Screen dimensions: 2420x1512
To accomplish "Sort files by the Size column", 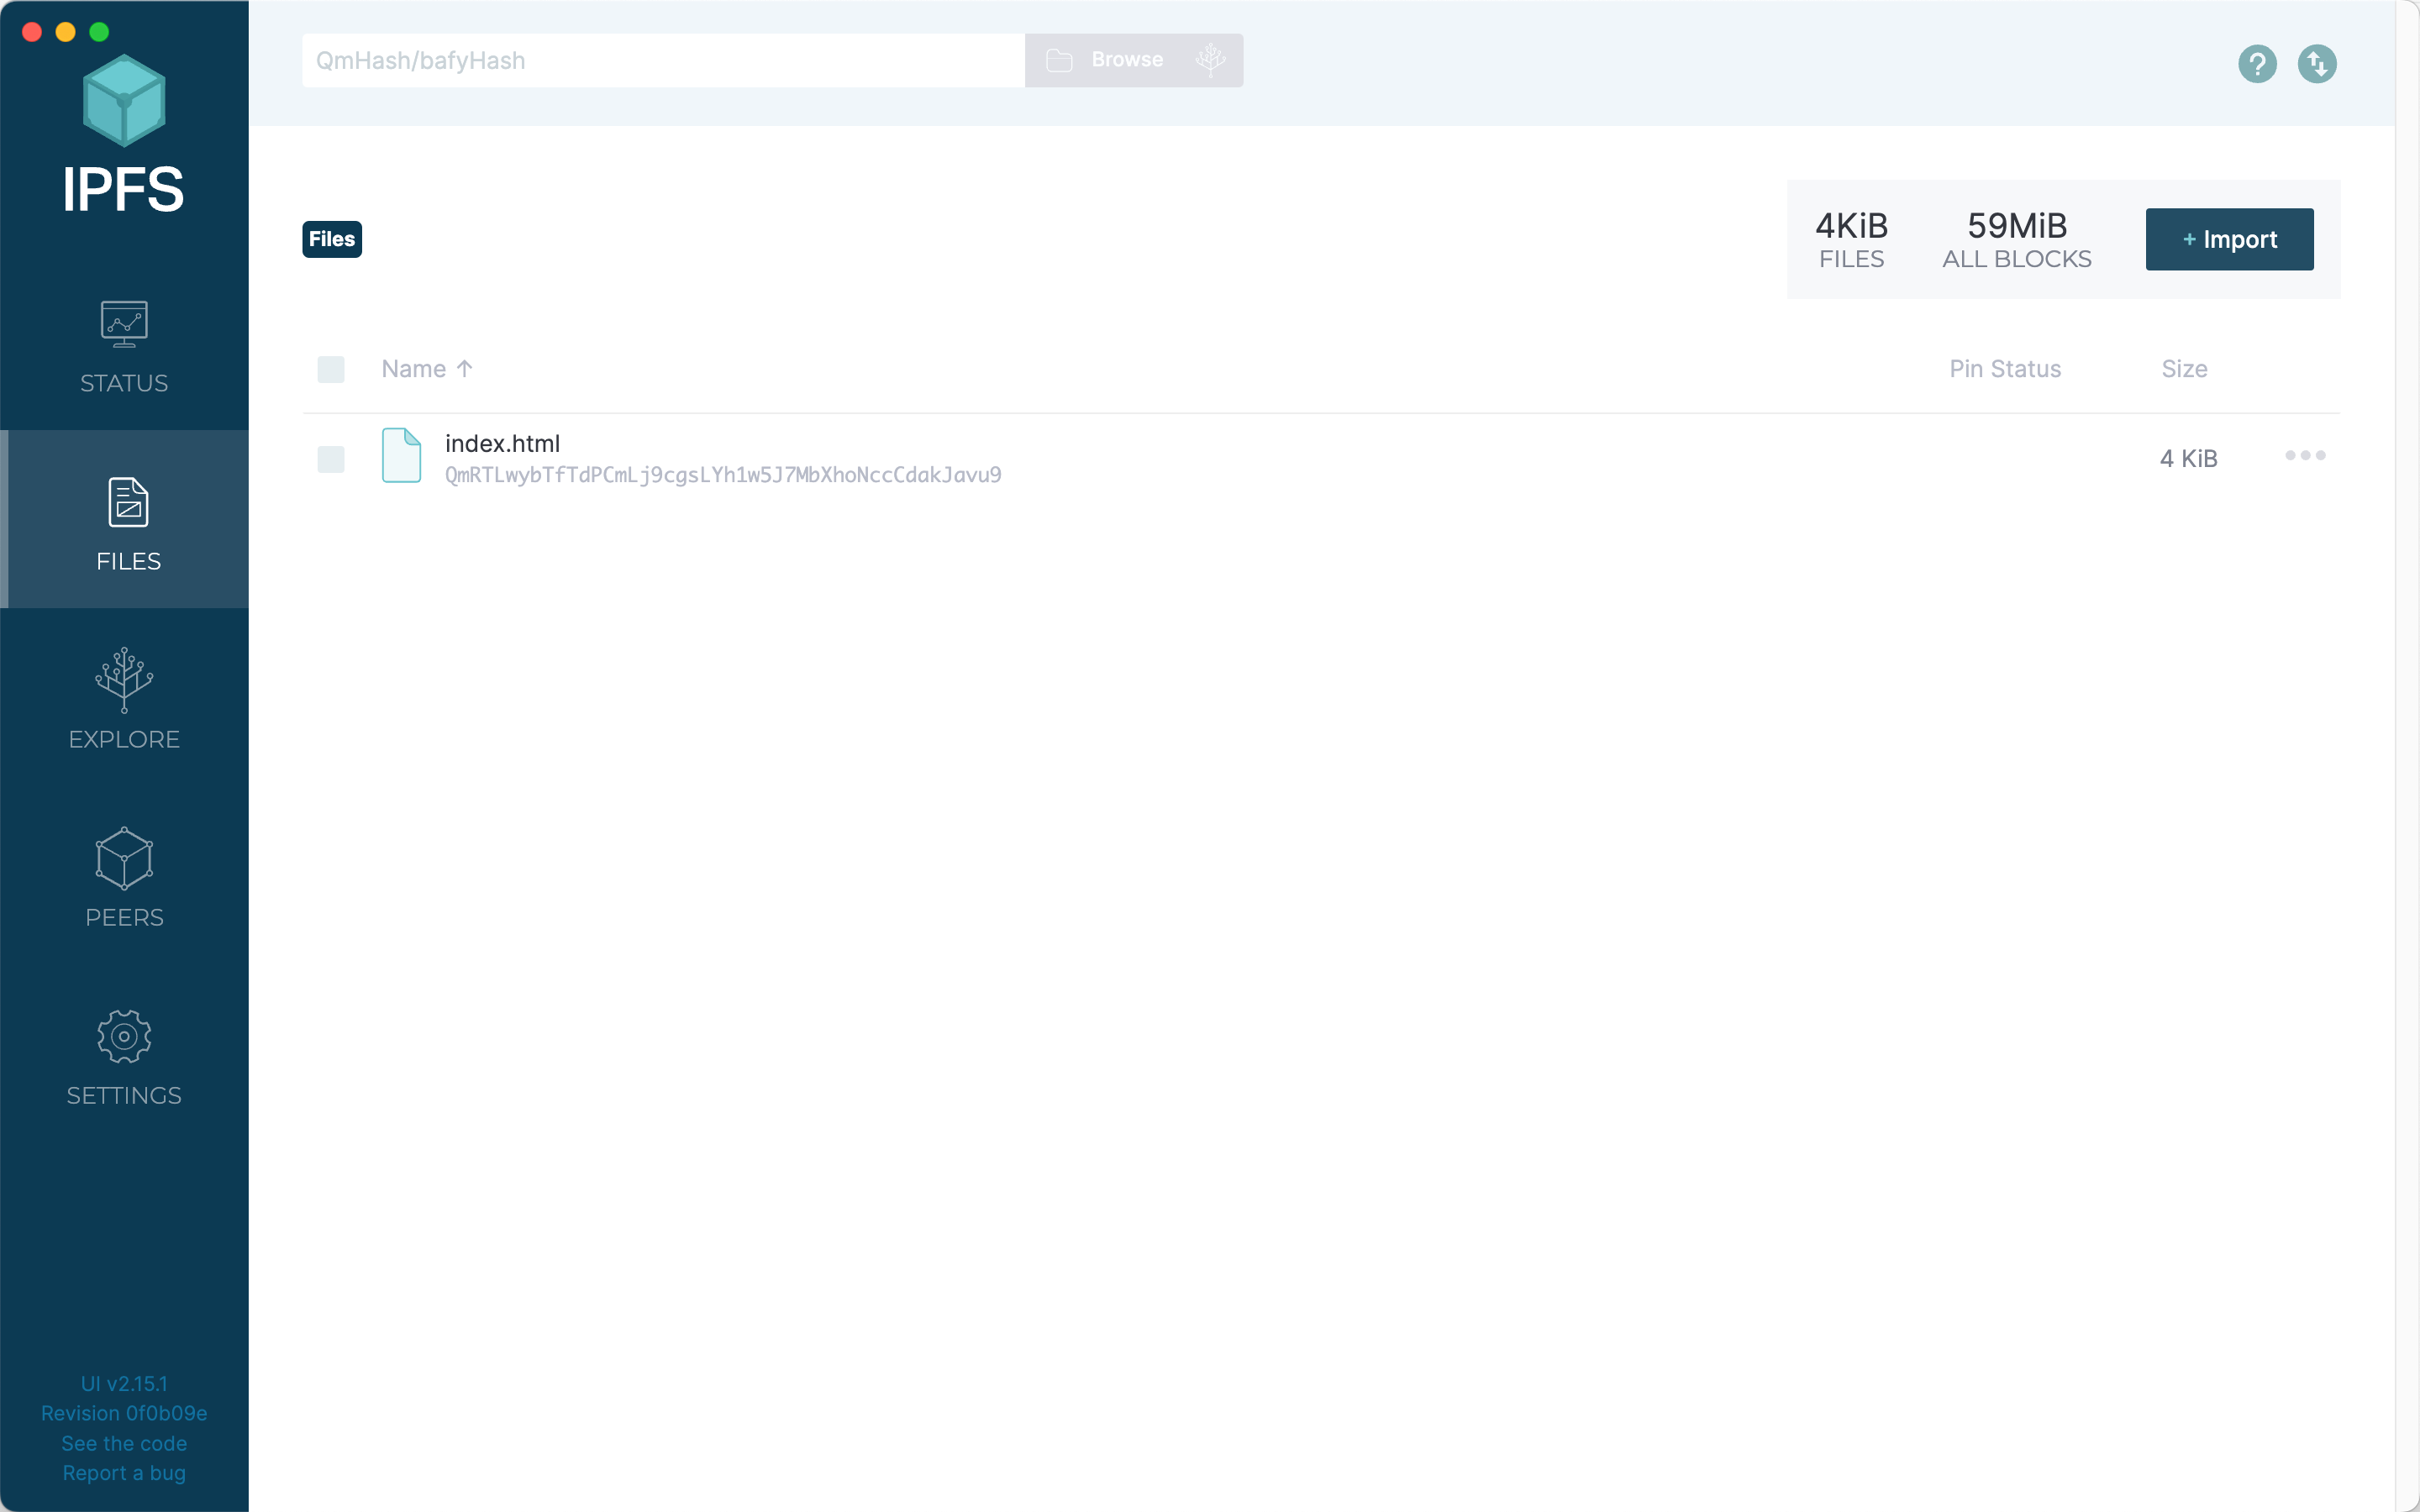I will pyautogui.click(x=2184, y=369).
